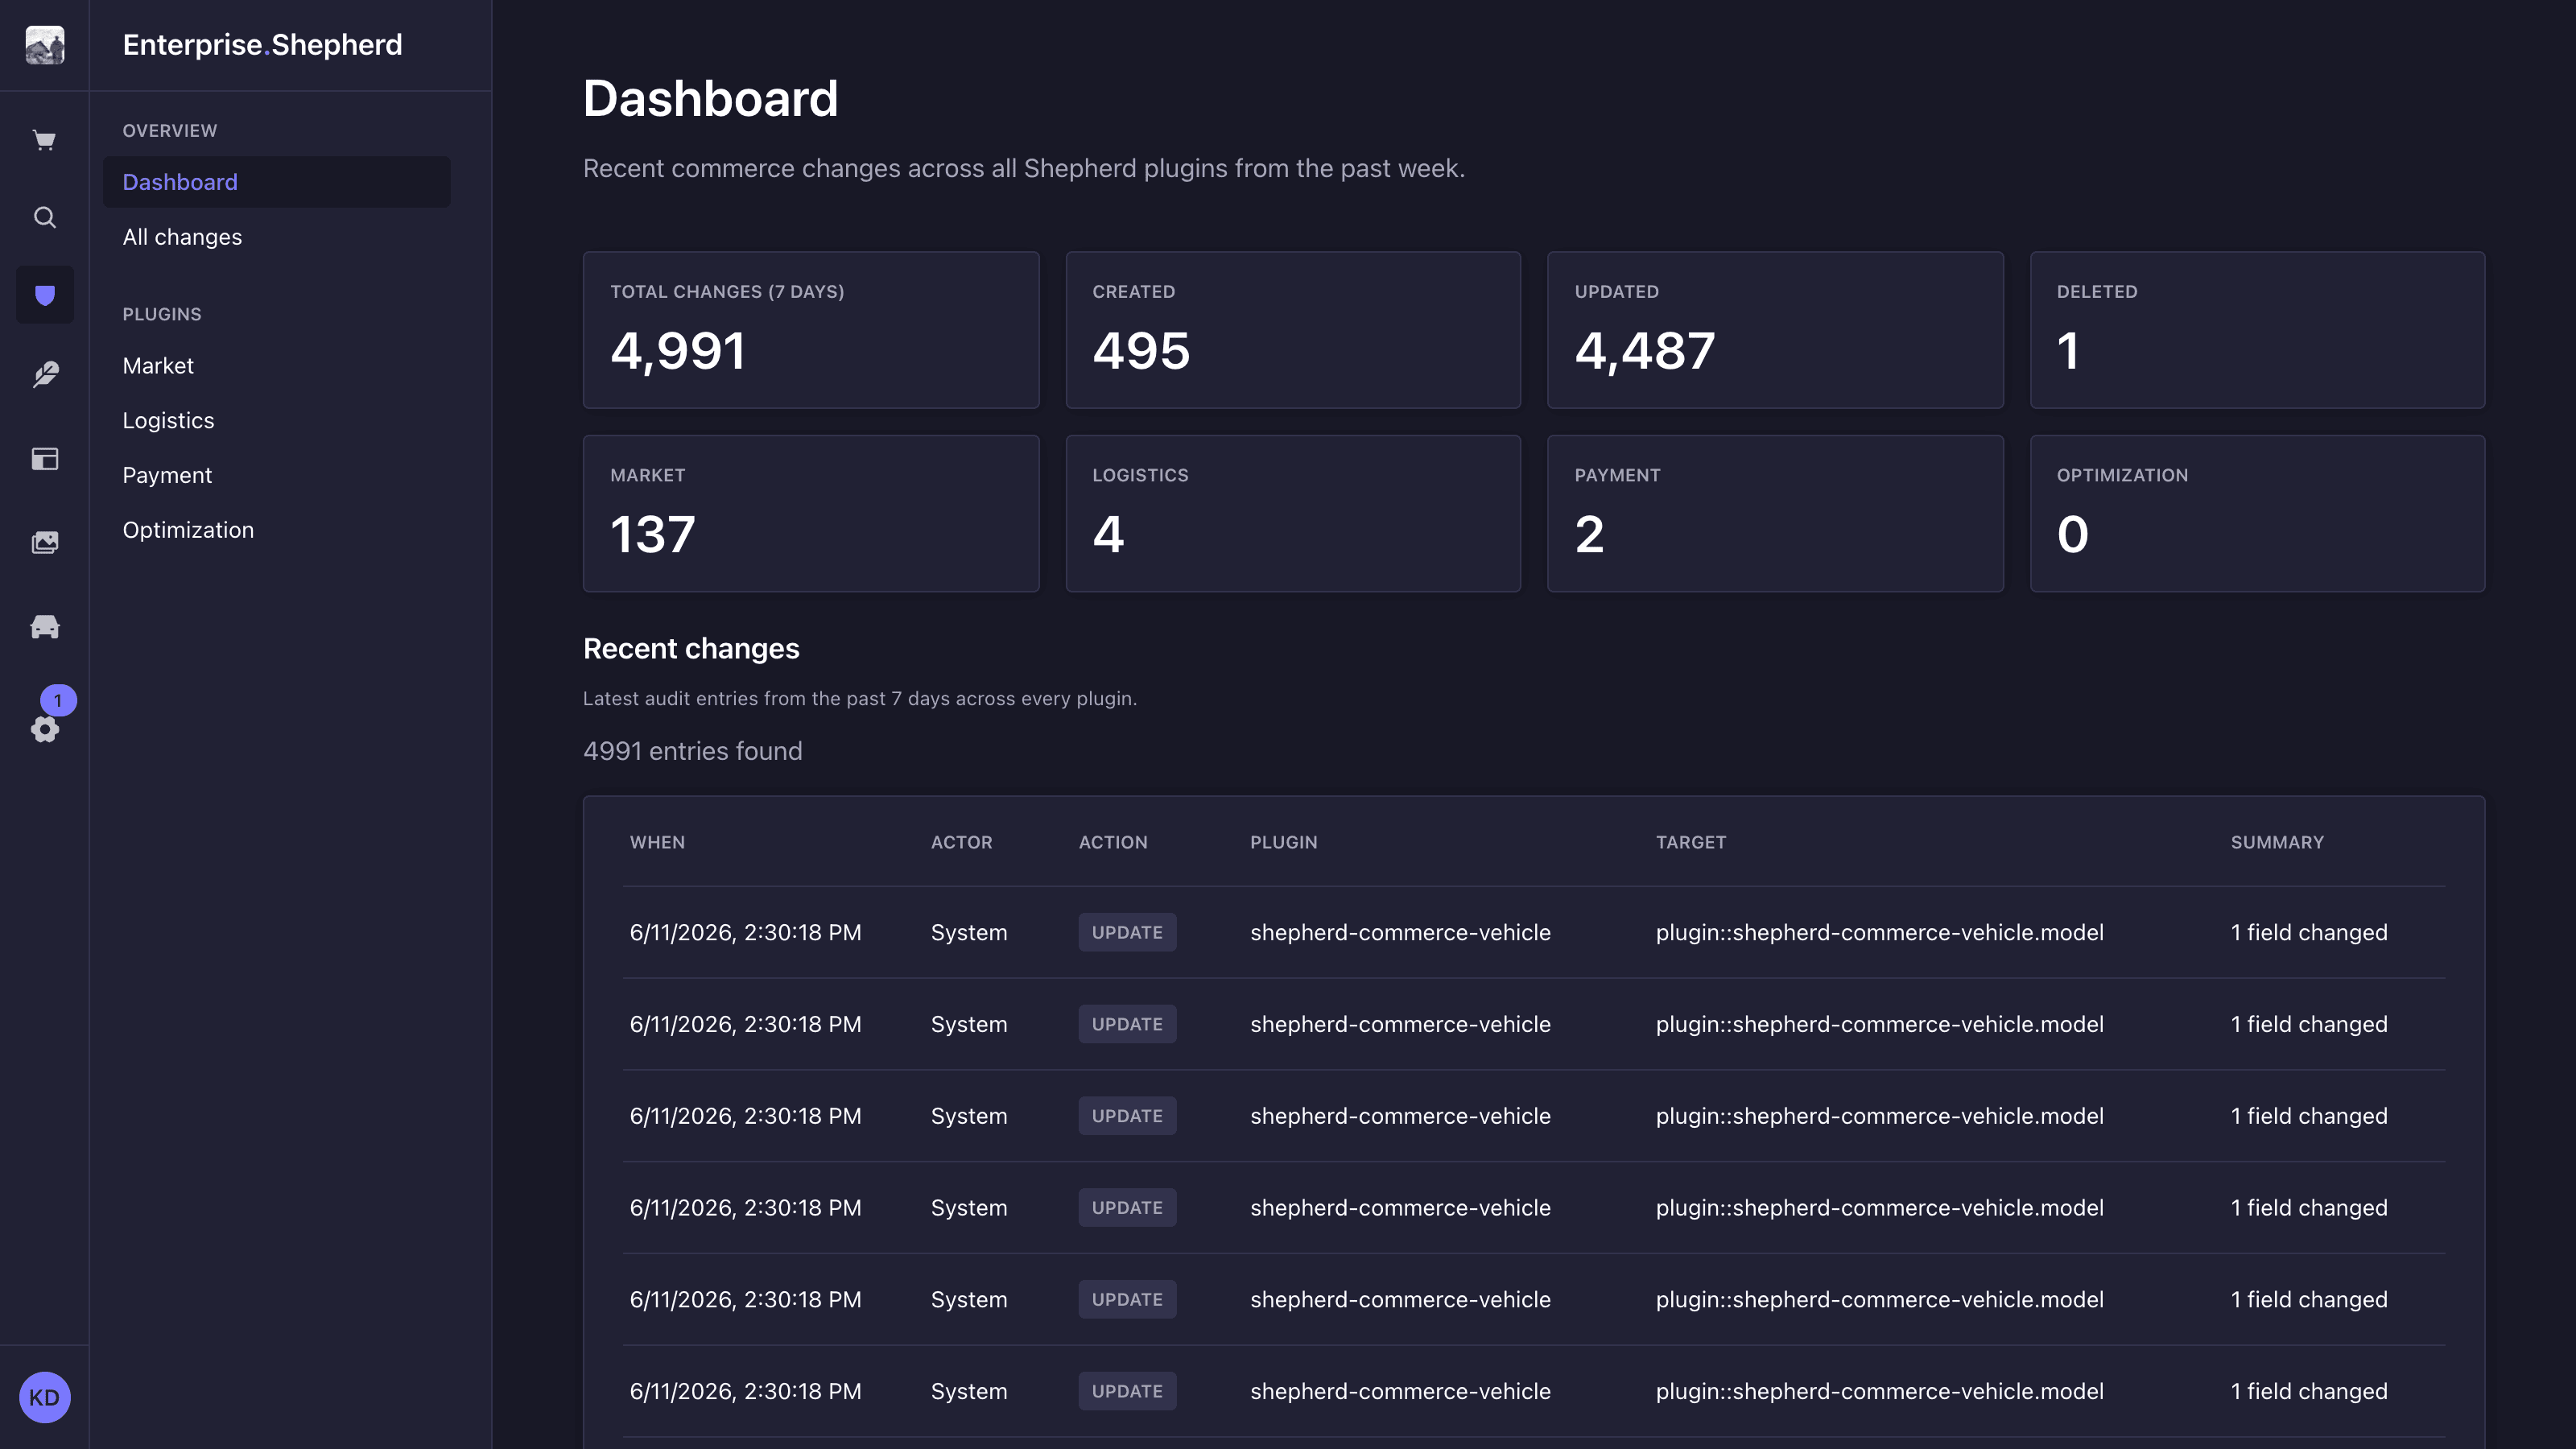Click the TARGET column header
2576x1449 pixels.
[x=1690, y=842]
